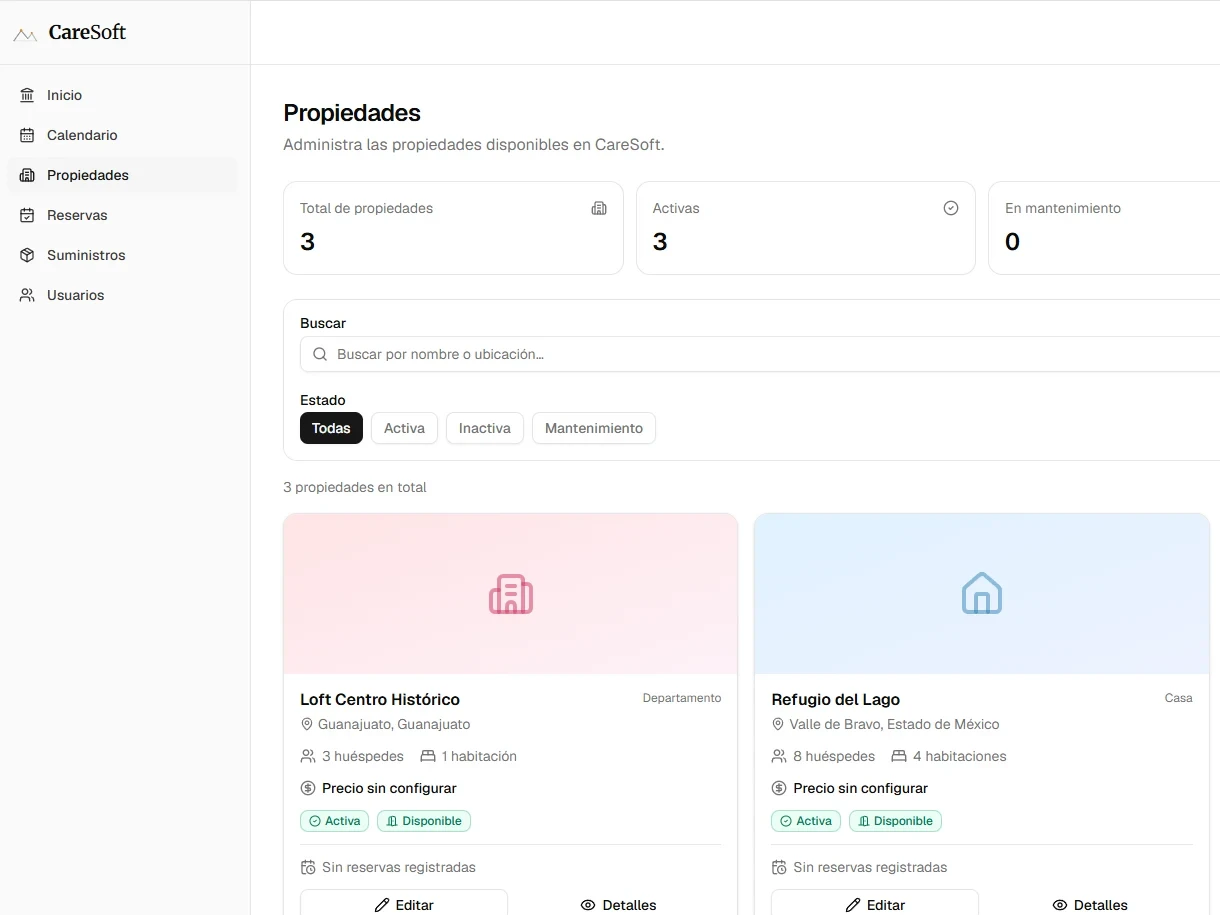This screenshot has width=1220, height=915.
Task: Select the Todas status filter
Action: point(331,428)
